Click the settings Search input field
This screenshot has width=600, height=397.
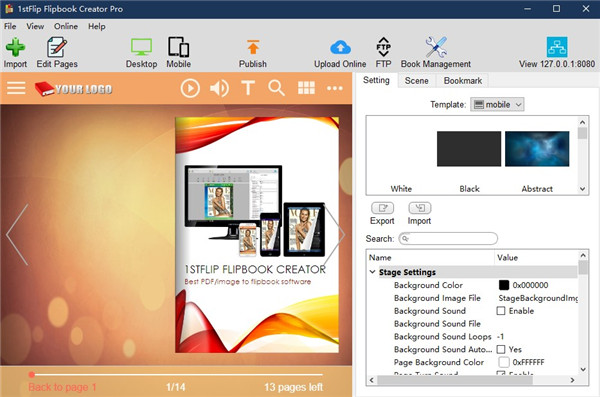[448, 239]
